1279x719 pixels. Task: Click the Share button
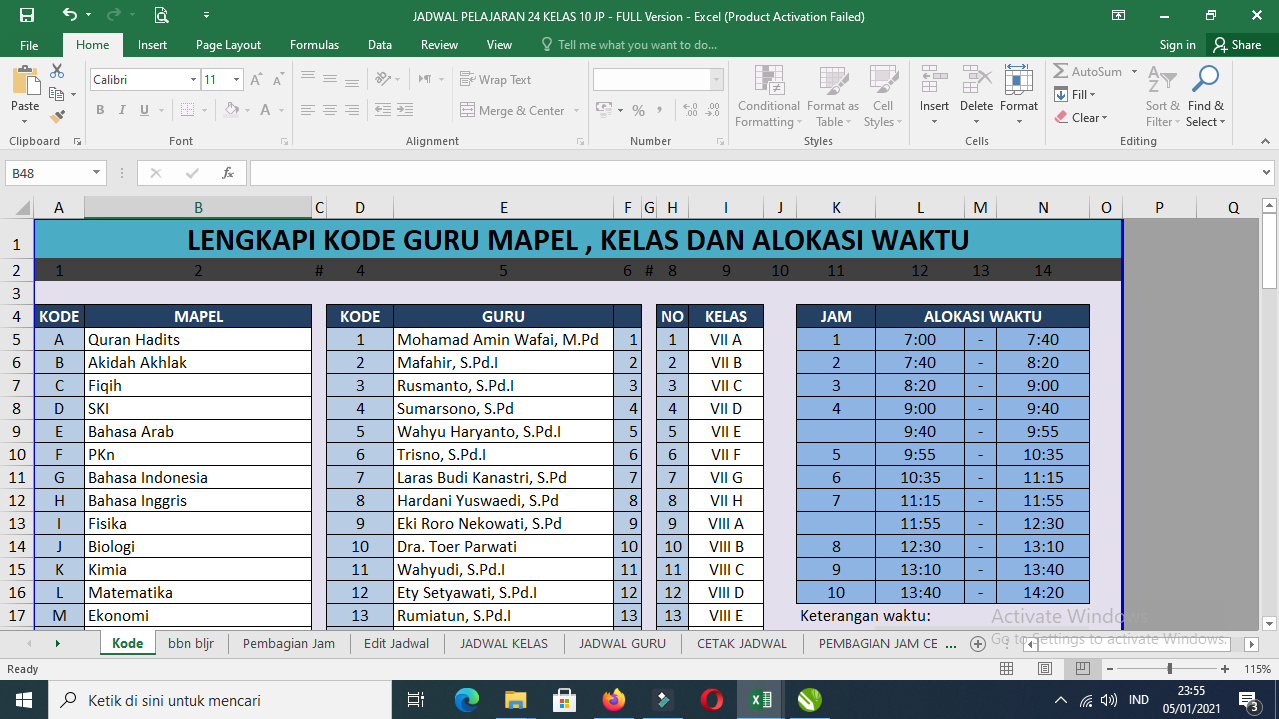tap(1237, 45)
